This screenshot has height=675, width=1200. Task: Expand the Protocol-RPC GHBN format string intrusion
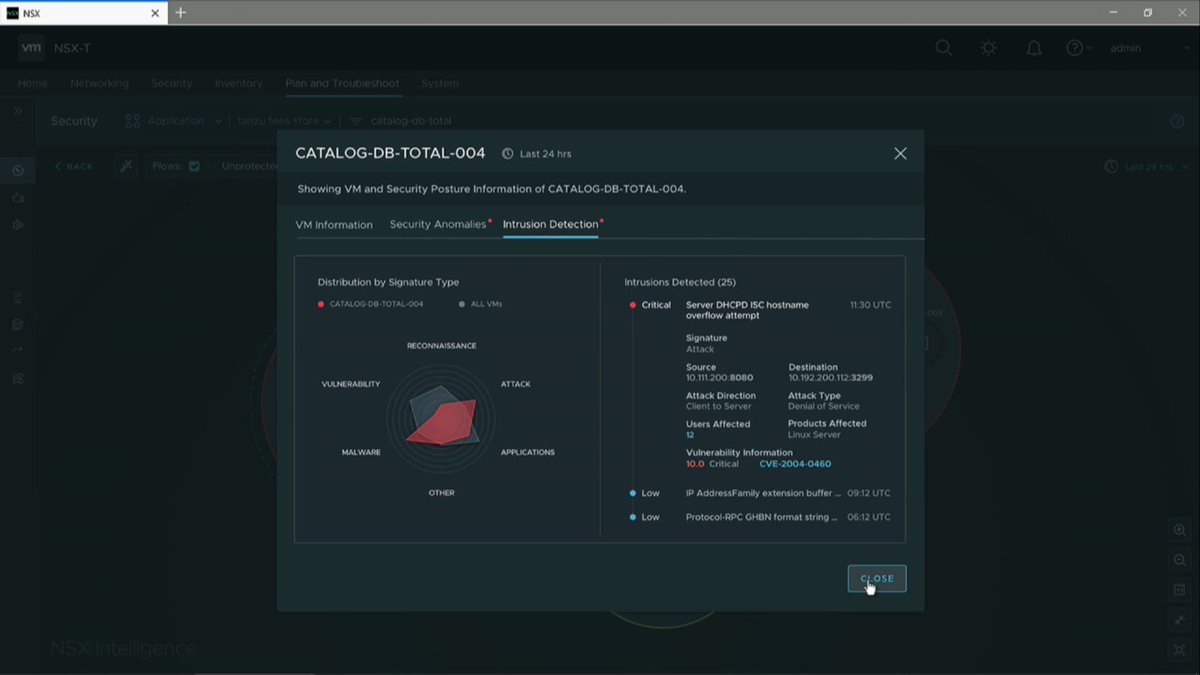[x=760, y=517]
